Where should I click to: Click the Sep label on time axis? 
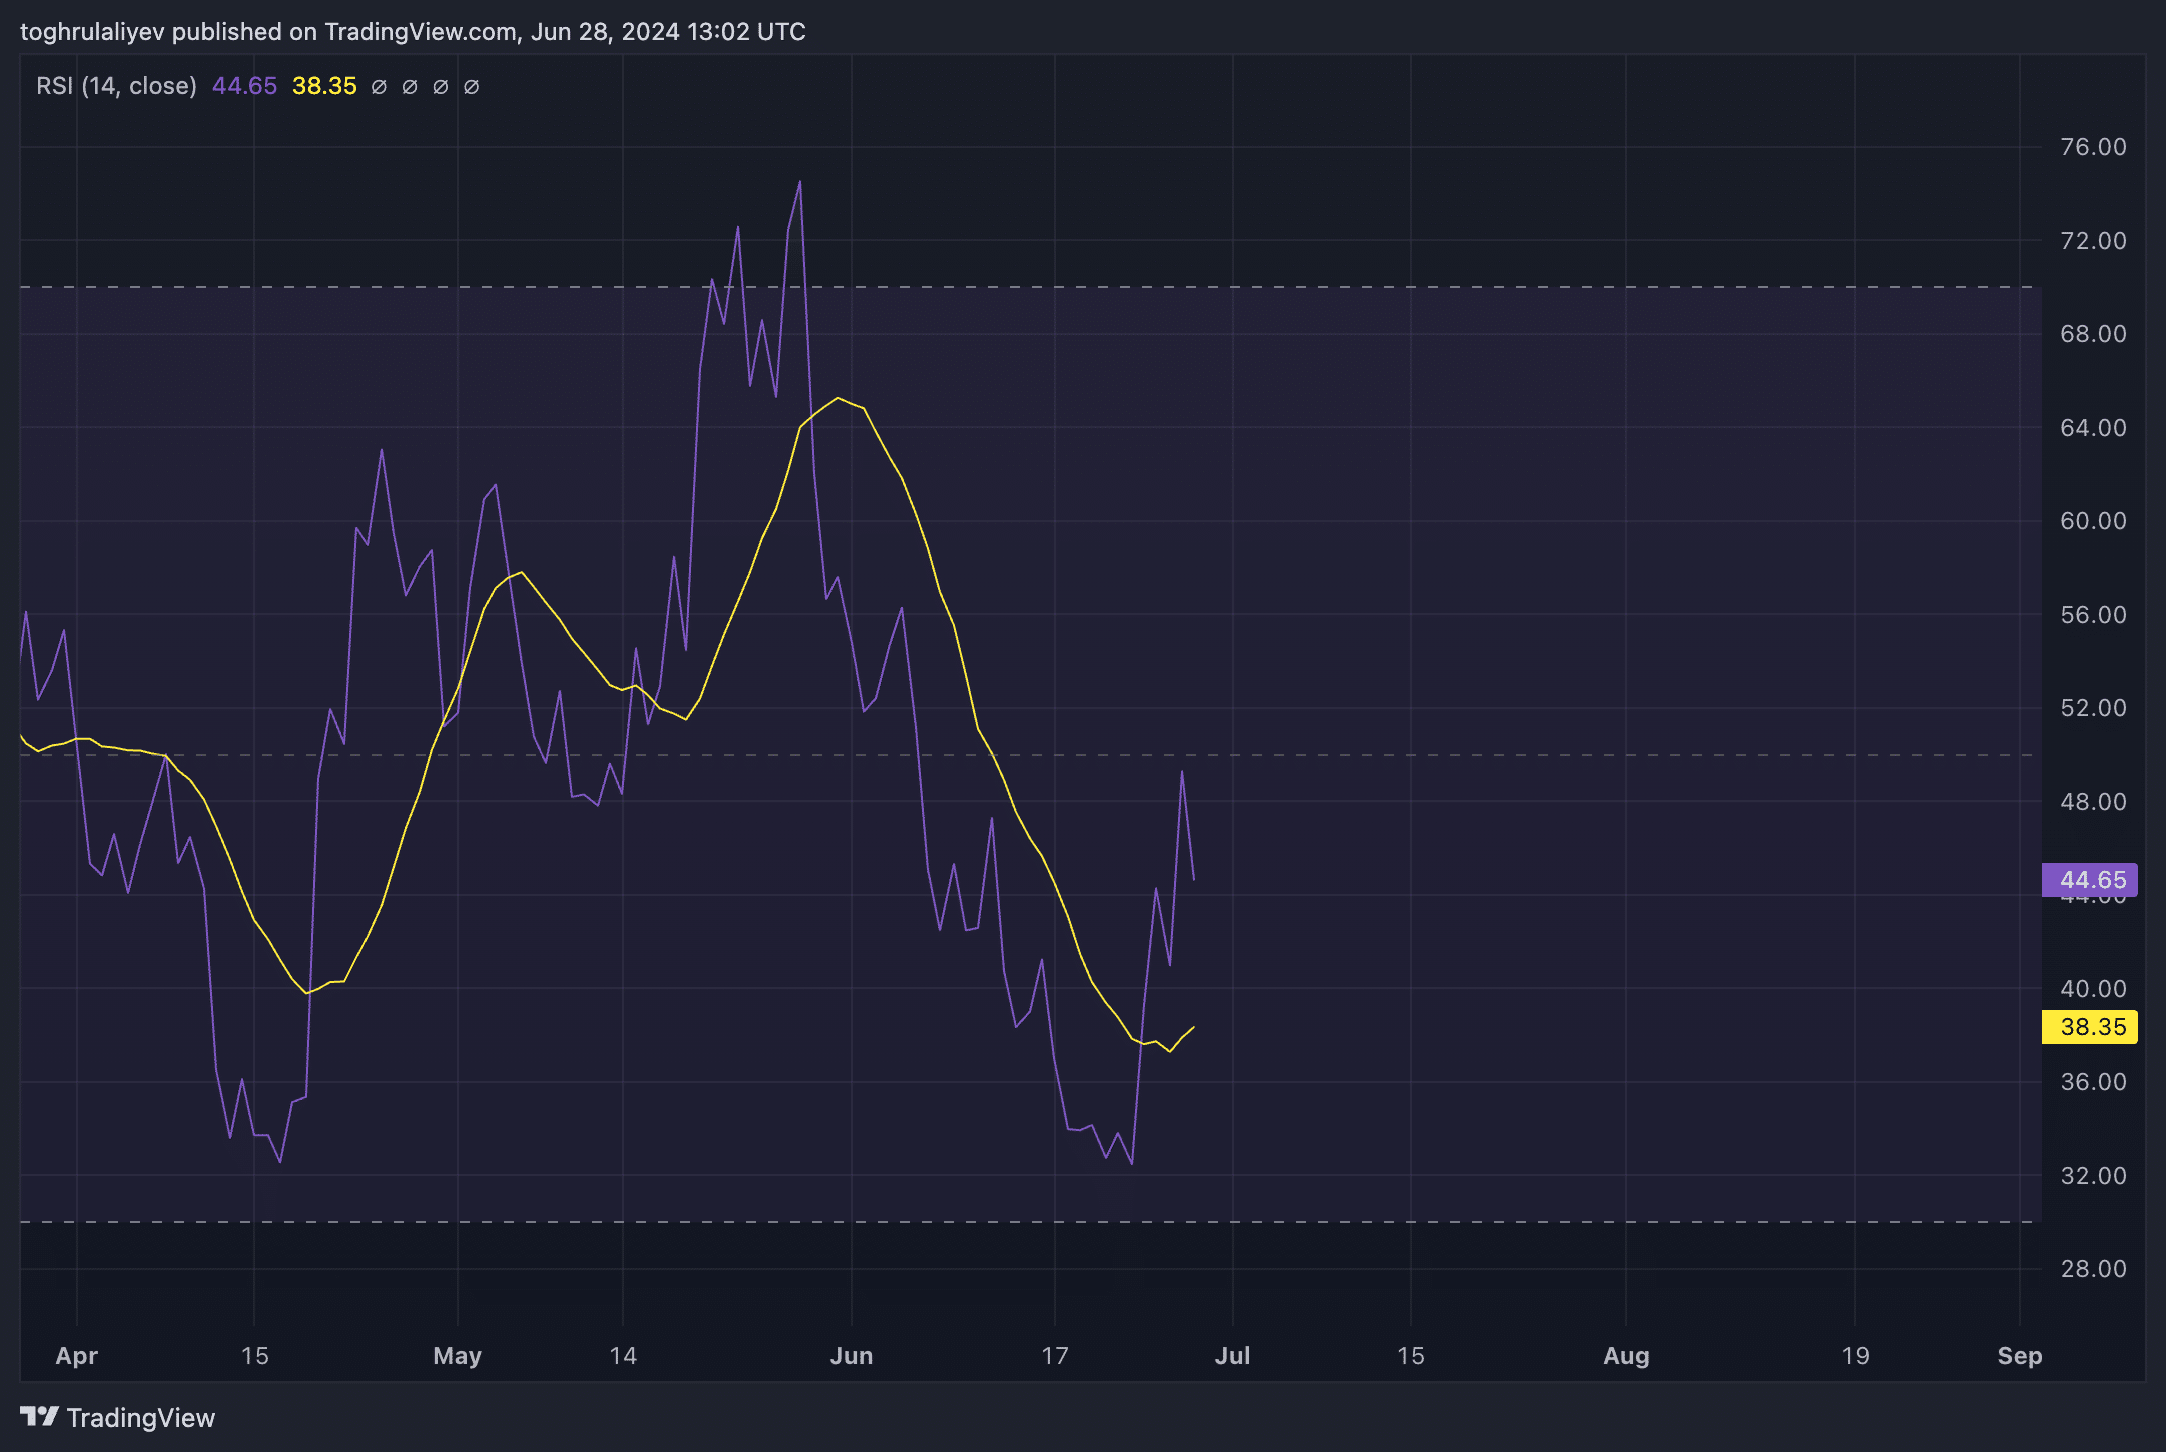pos(2020,1356)
